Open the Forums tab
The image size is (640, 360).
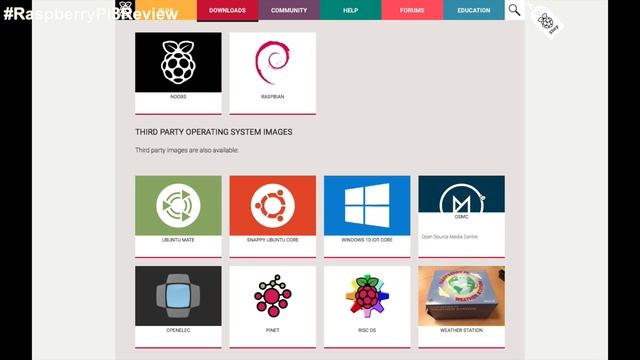tap(412, 10)
